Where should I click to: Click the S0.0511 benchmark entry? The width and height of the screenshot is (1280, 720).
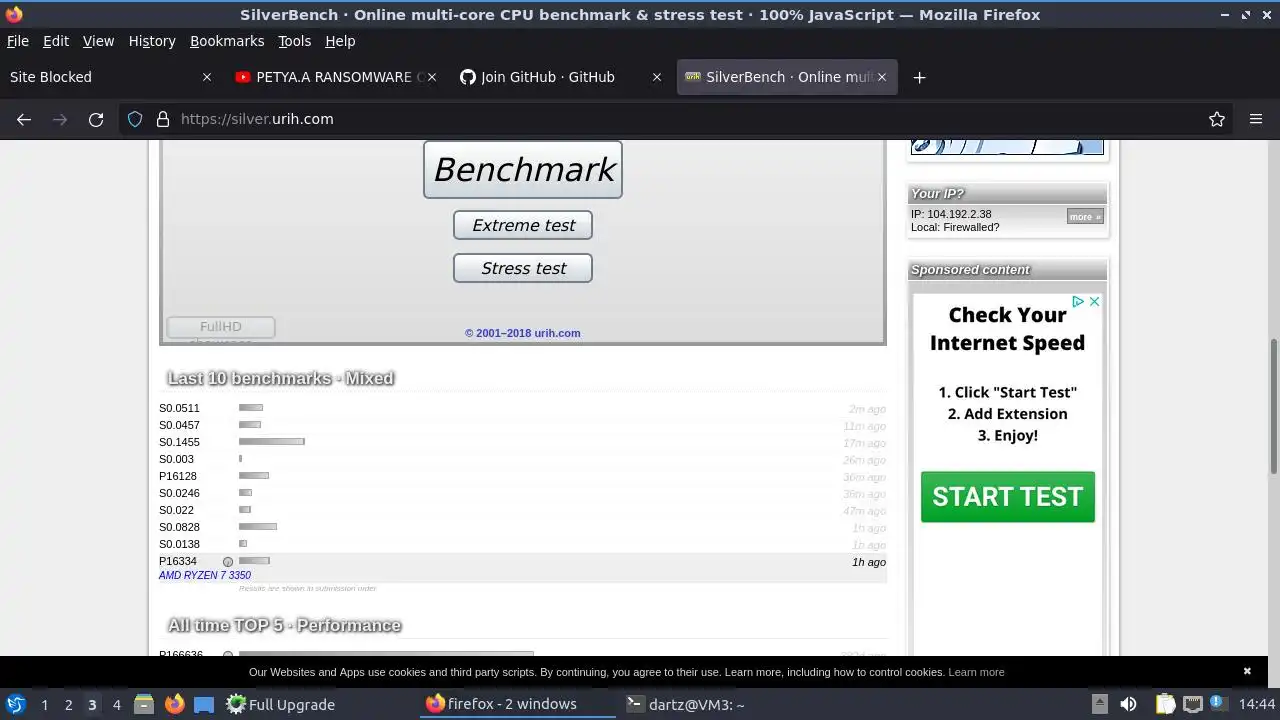[x=523, y=408]
